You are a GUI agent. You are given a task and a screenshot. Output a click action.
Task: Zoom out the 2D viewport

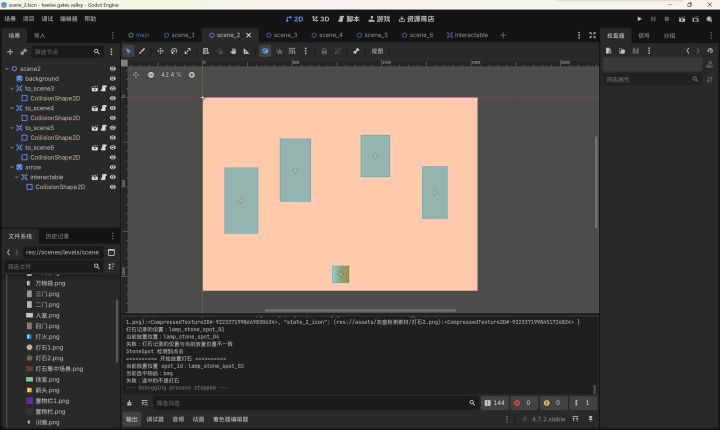point(151,74)
